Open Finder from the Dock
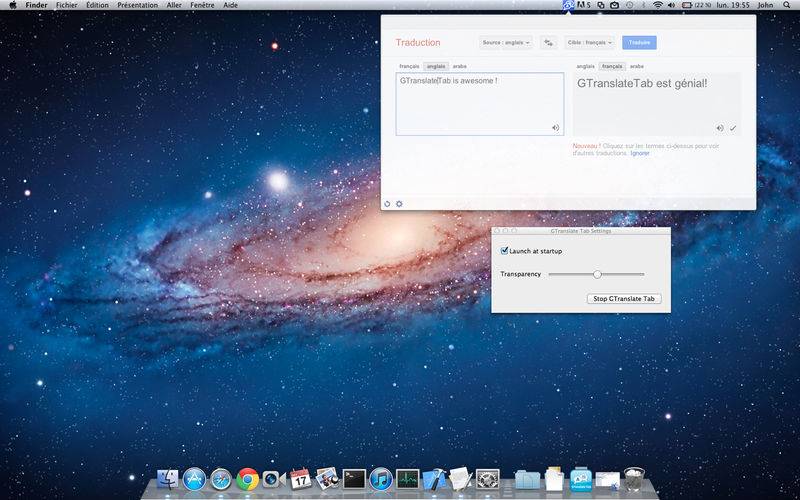 (168, 479)
